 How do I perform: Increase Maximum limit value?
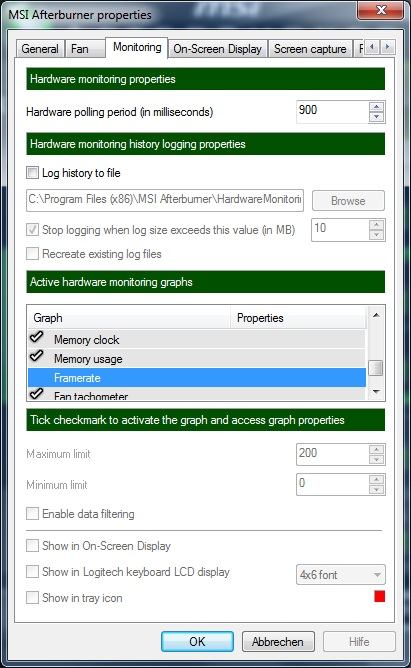pyautogui.click(x=377, y=449)
